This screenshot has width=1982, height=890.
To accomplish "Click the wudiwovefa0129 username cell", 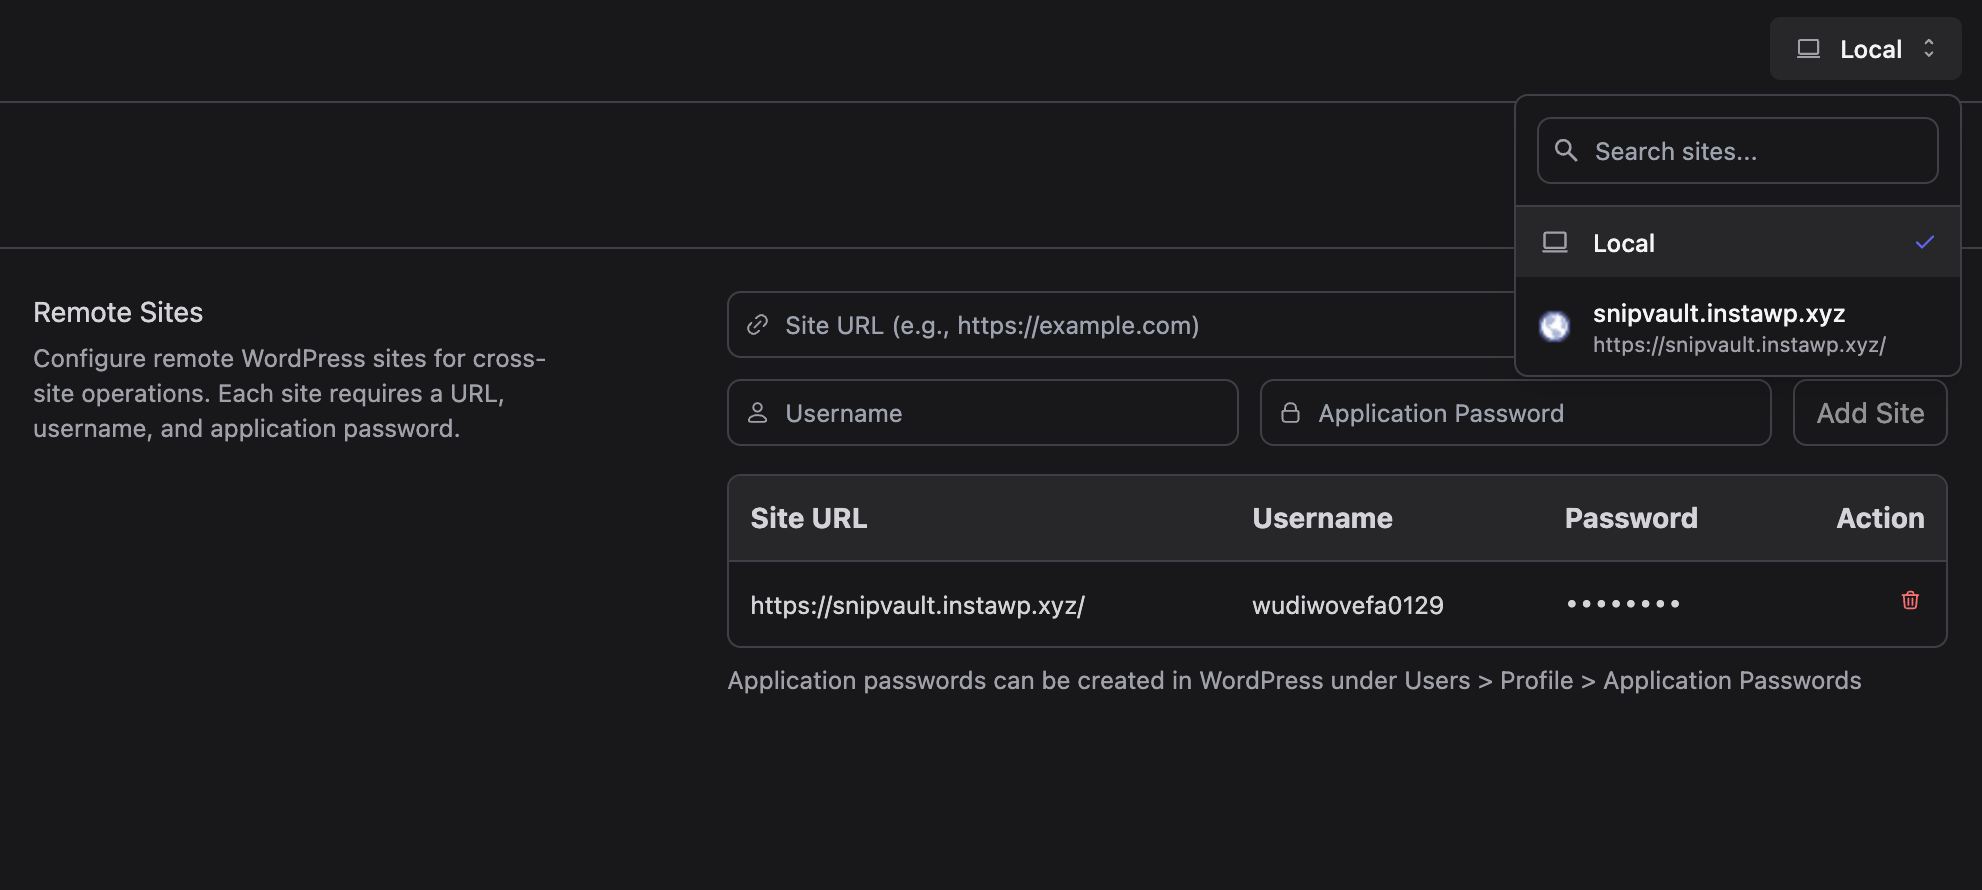I will (x=1348, y=605).
